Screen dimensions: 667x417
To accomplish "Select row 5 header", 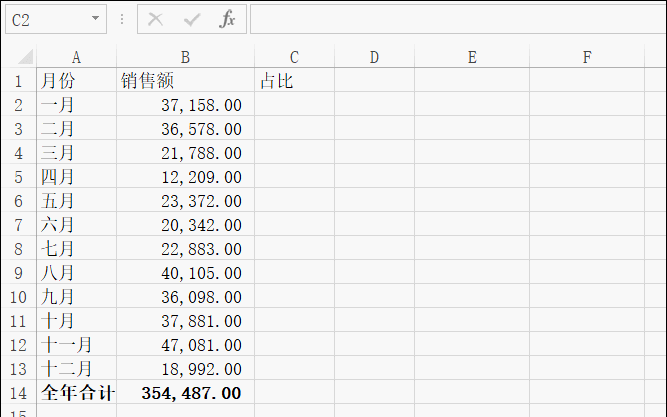I will [18, 177].
